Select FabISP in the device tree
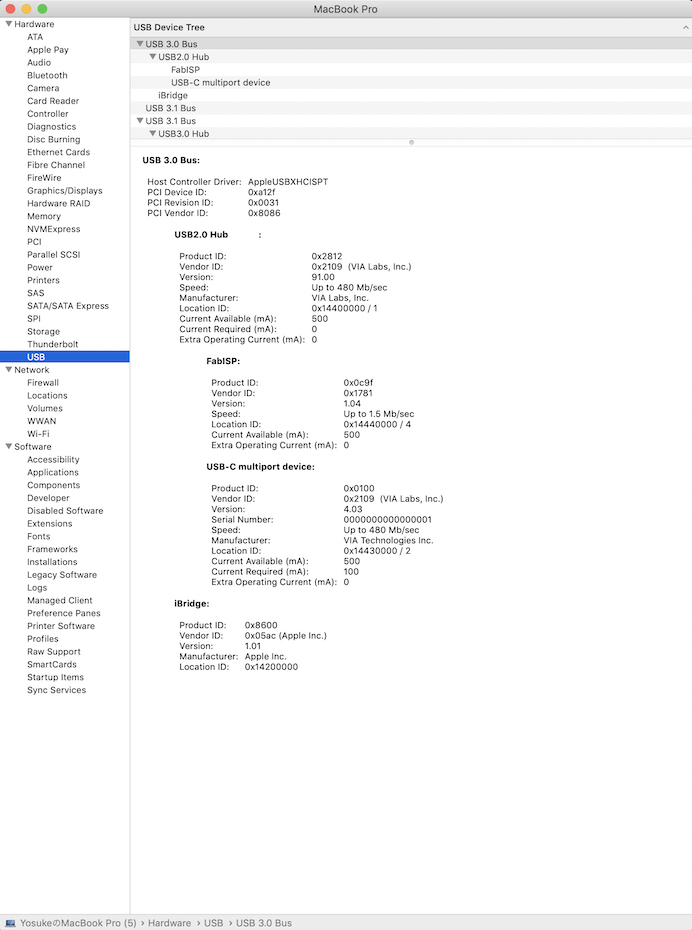The image size is (692, 930). [186, 69]
